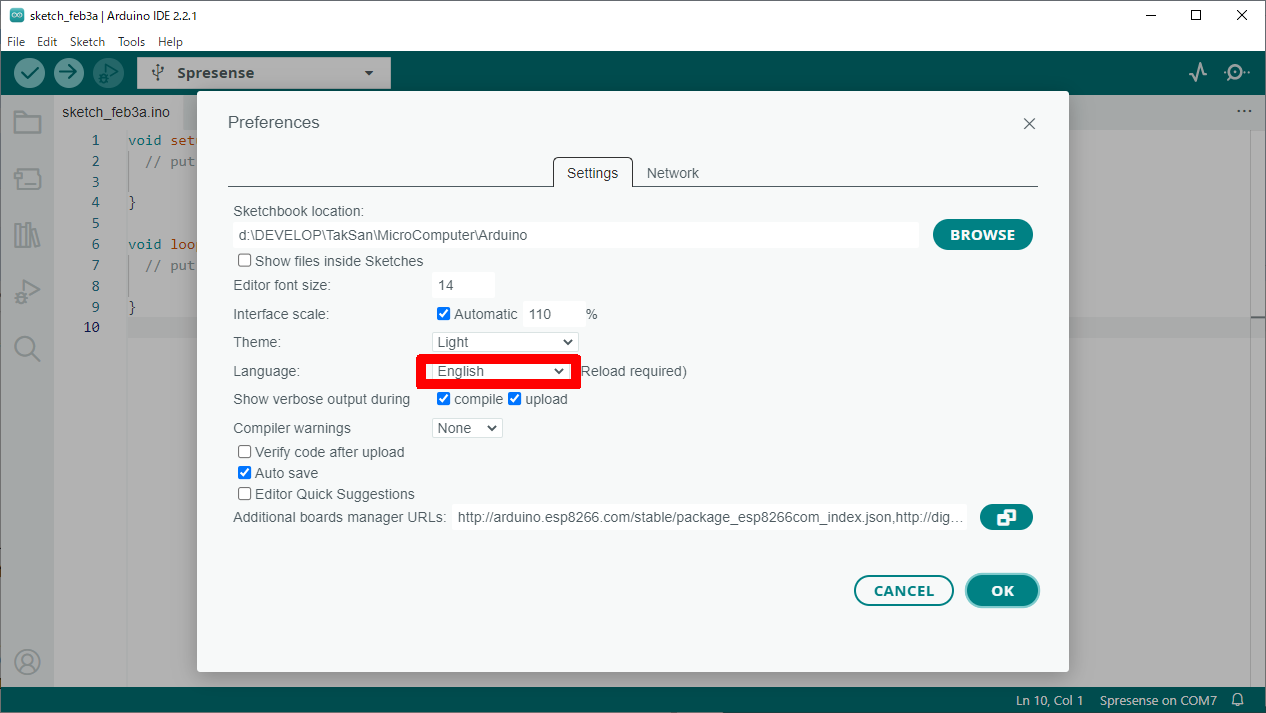This screenshot has width=1266, height=713.
Task: Open Library Manager sidebar icon
Action: tap(27, 236)
